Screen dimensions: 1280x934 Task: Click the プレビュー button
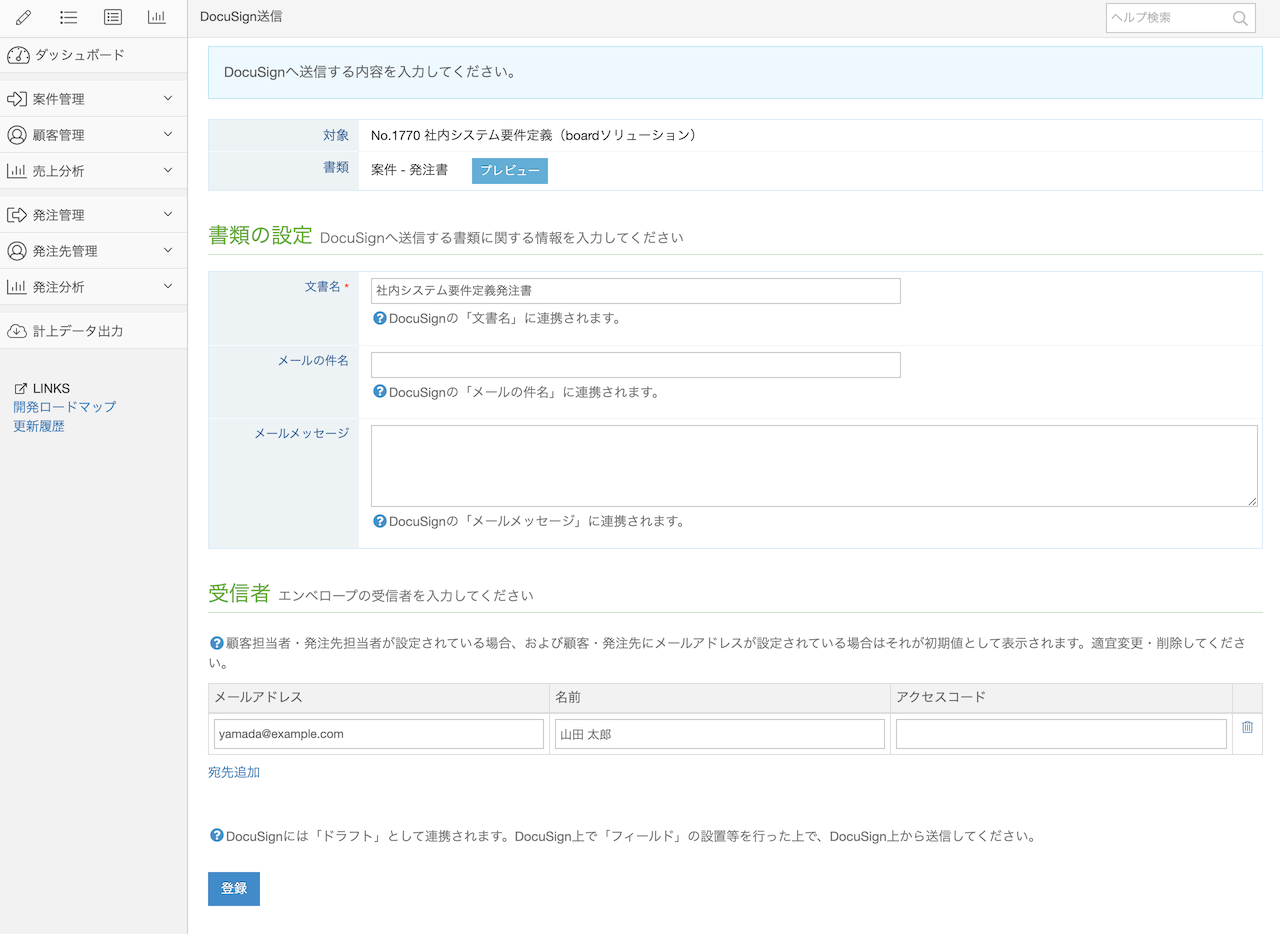point(510,171)
